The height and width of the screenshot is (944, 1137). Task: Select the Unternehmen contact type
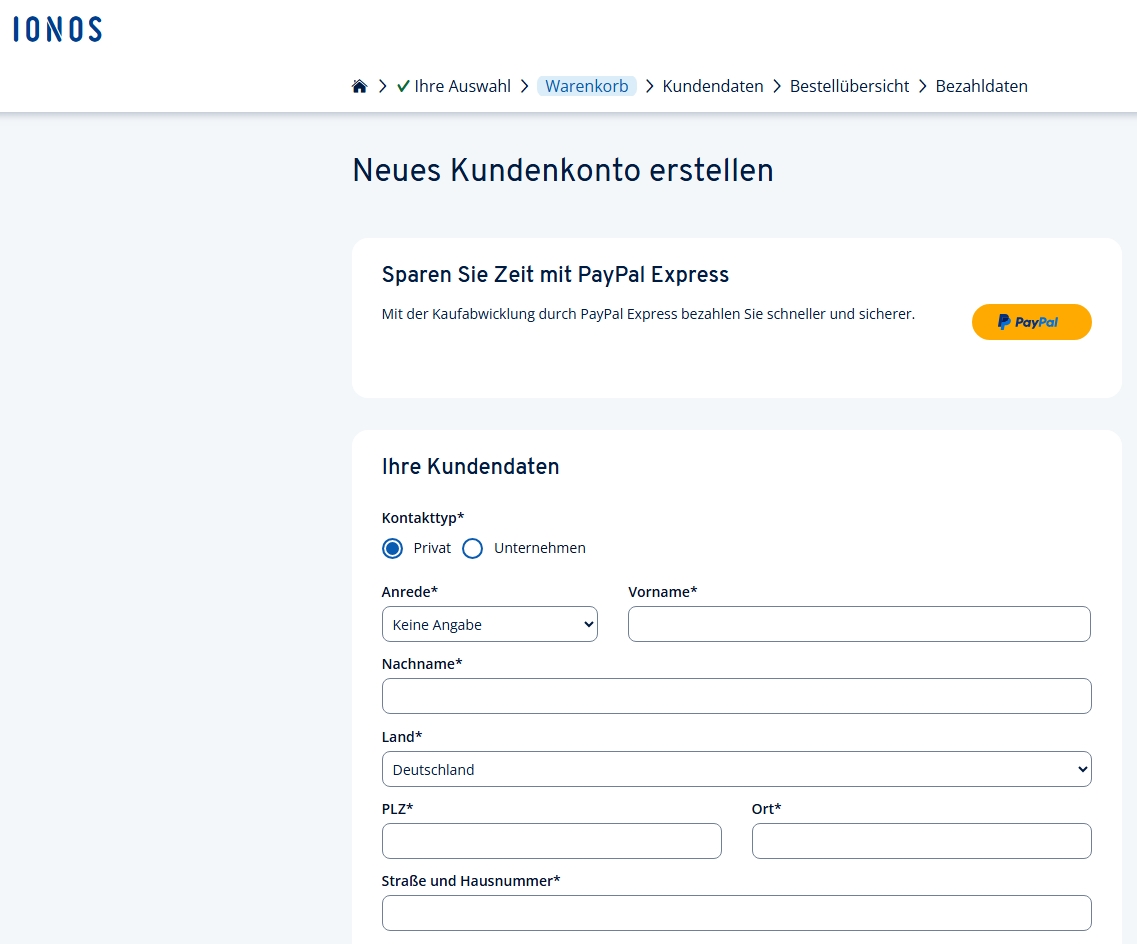tap(473, 548)
